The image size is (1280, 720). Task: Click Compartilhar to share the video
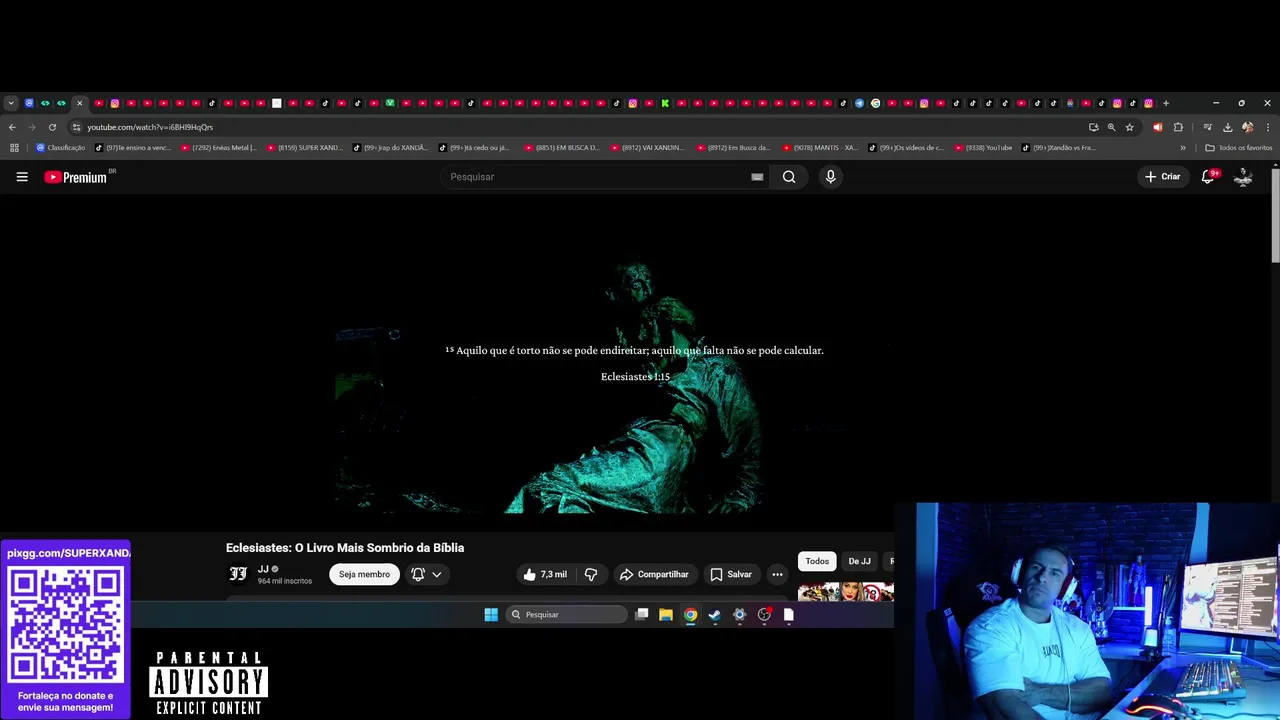[654, 574]
